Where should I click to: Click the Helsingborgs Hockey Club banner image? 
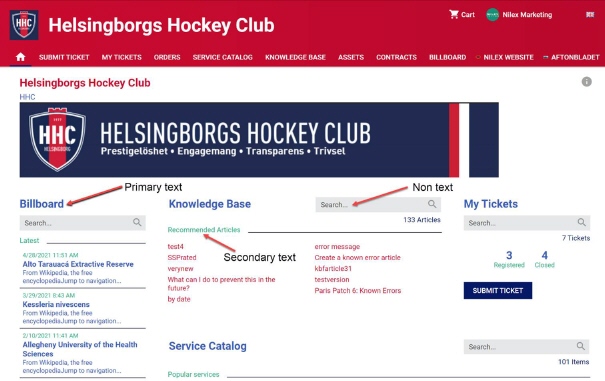tap(259, 140)
